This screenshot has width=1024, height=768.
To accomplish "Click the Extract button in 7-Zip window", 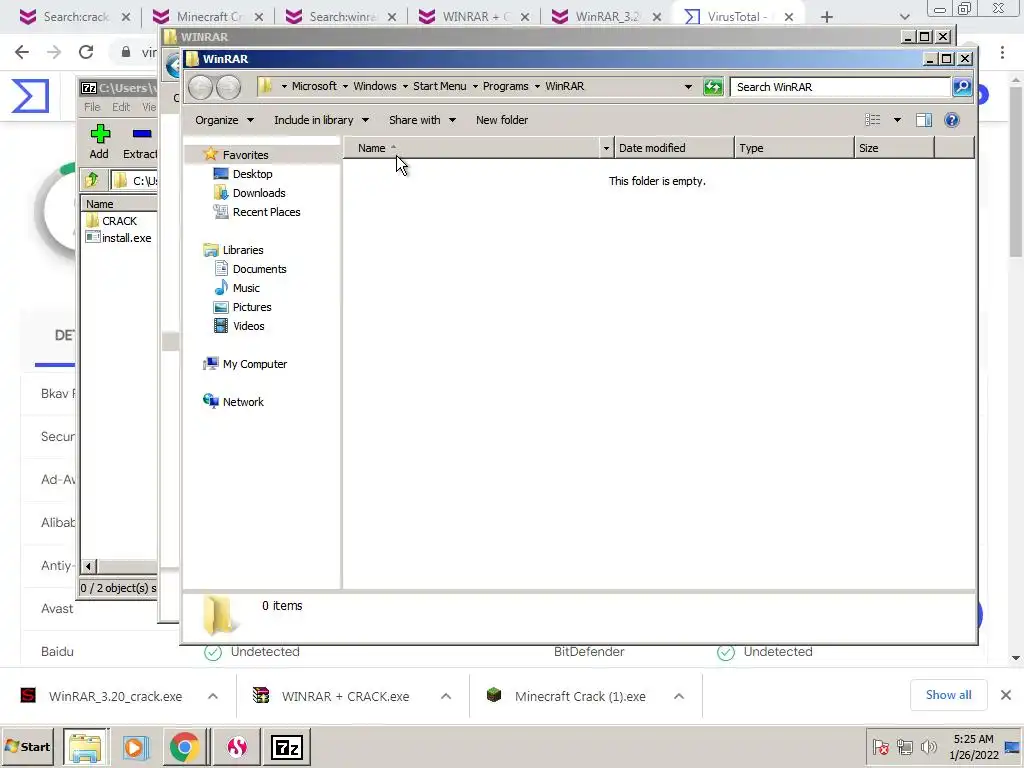I will [x=139, y=142].
